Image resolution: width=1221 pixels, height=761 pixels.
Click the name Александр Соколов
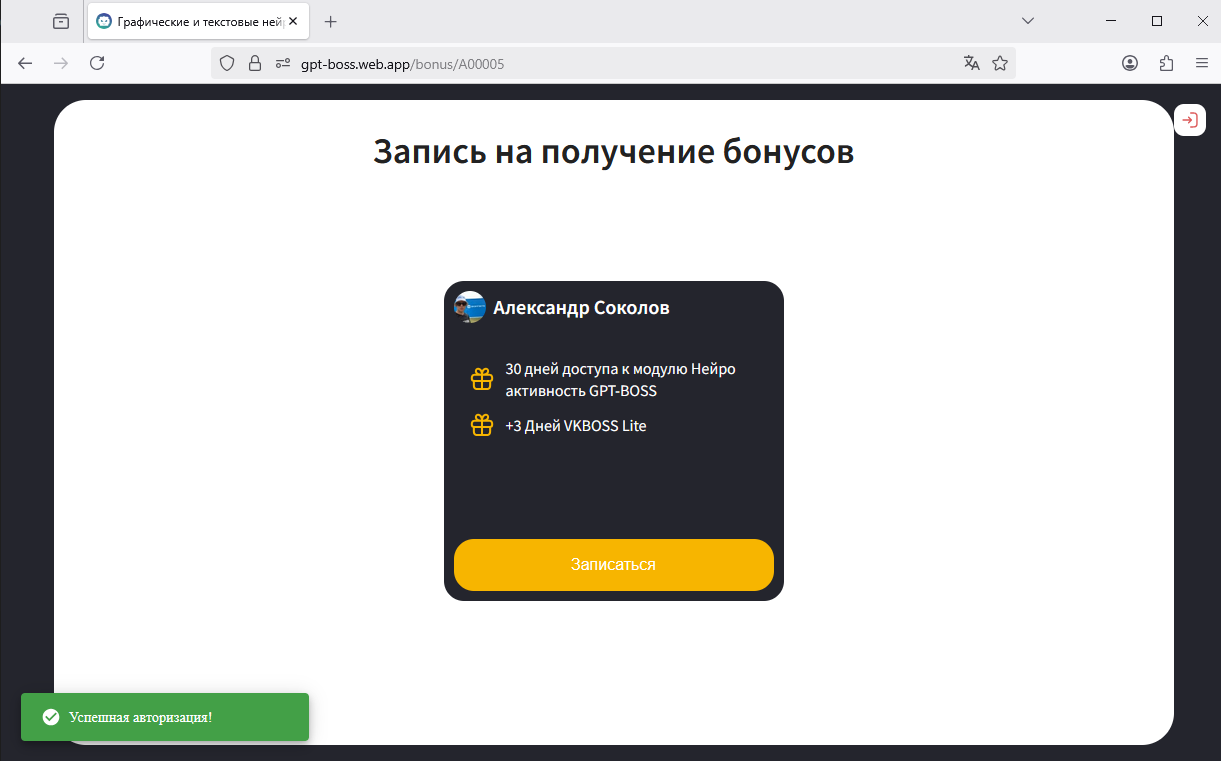pos(581,308)
